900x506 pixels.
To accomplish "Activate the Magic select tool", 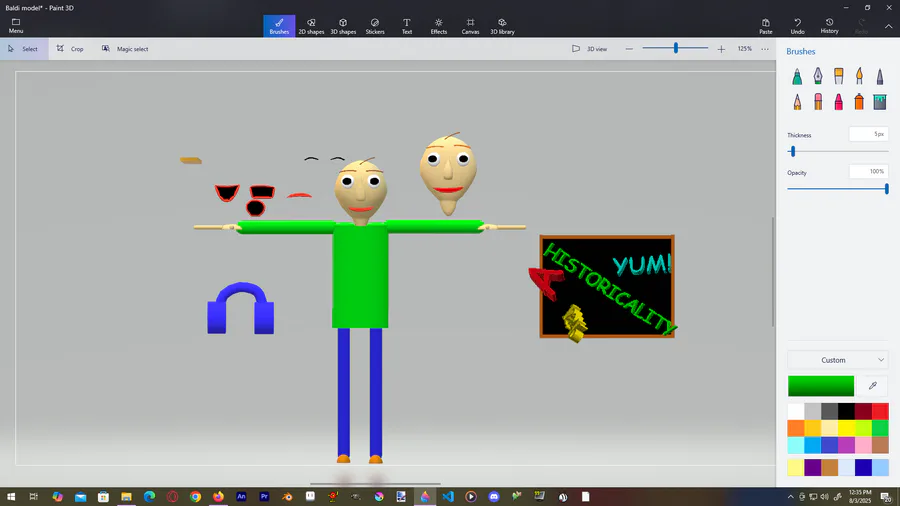I will coord(125,49).
